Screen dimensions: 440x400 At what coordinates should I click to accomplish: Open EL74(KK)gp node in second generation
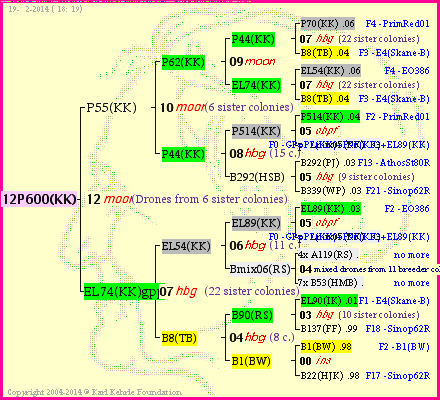click(x=121, y=292)
